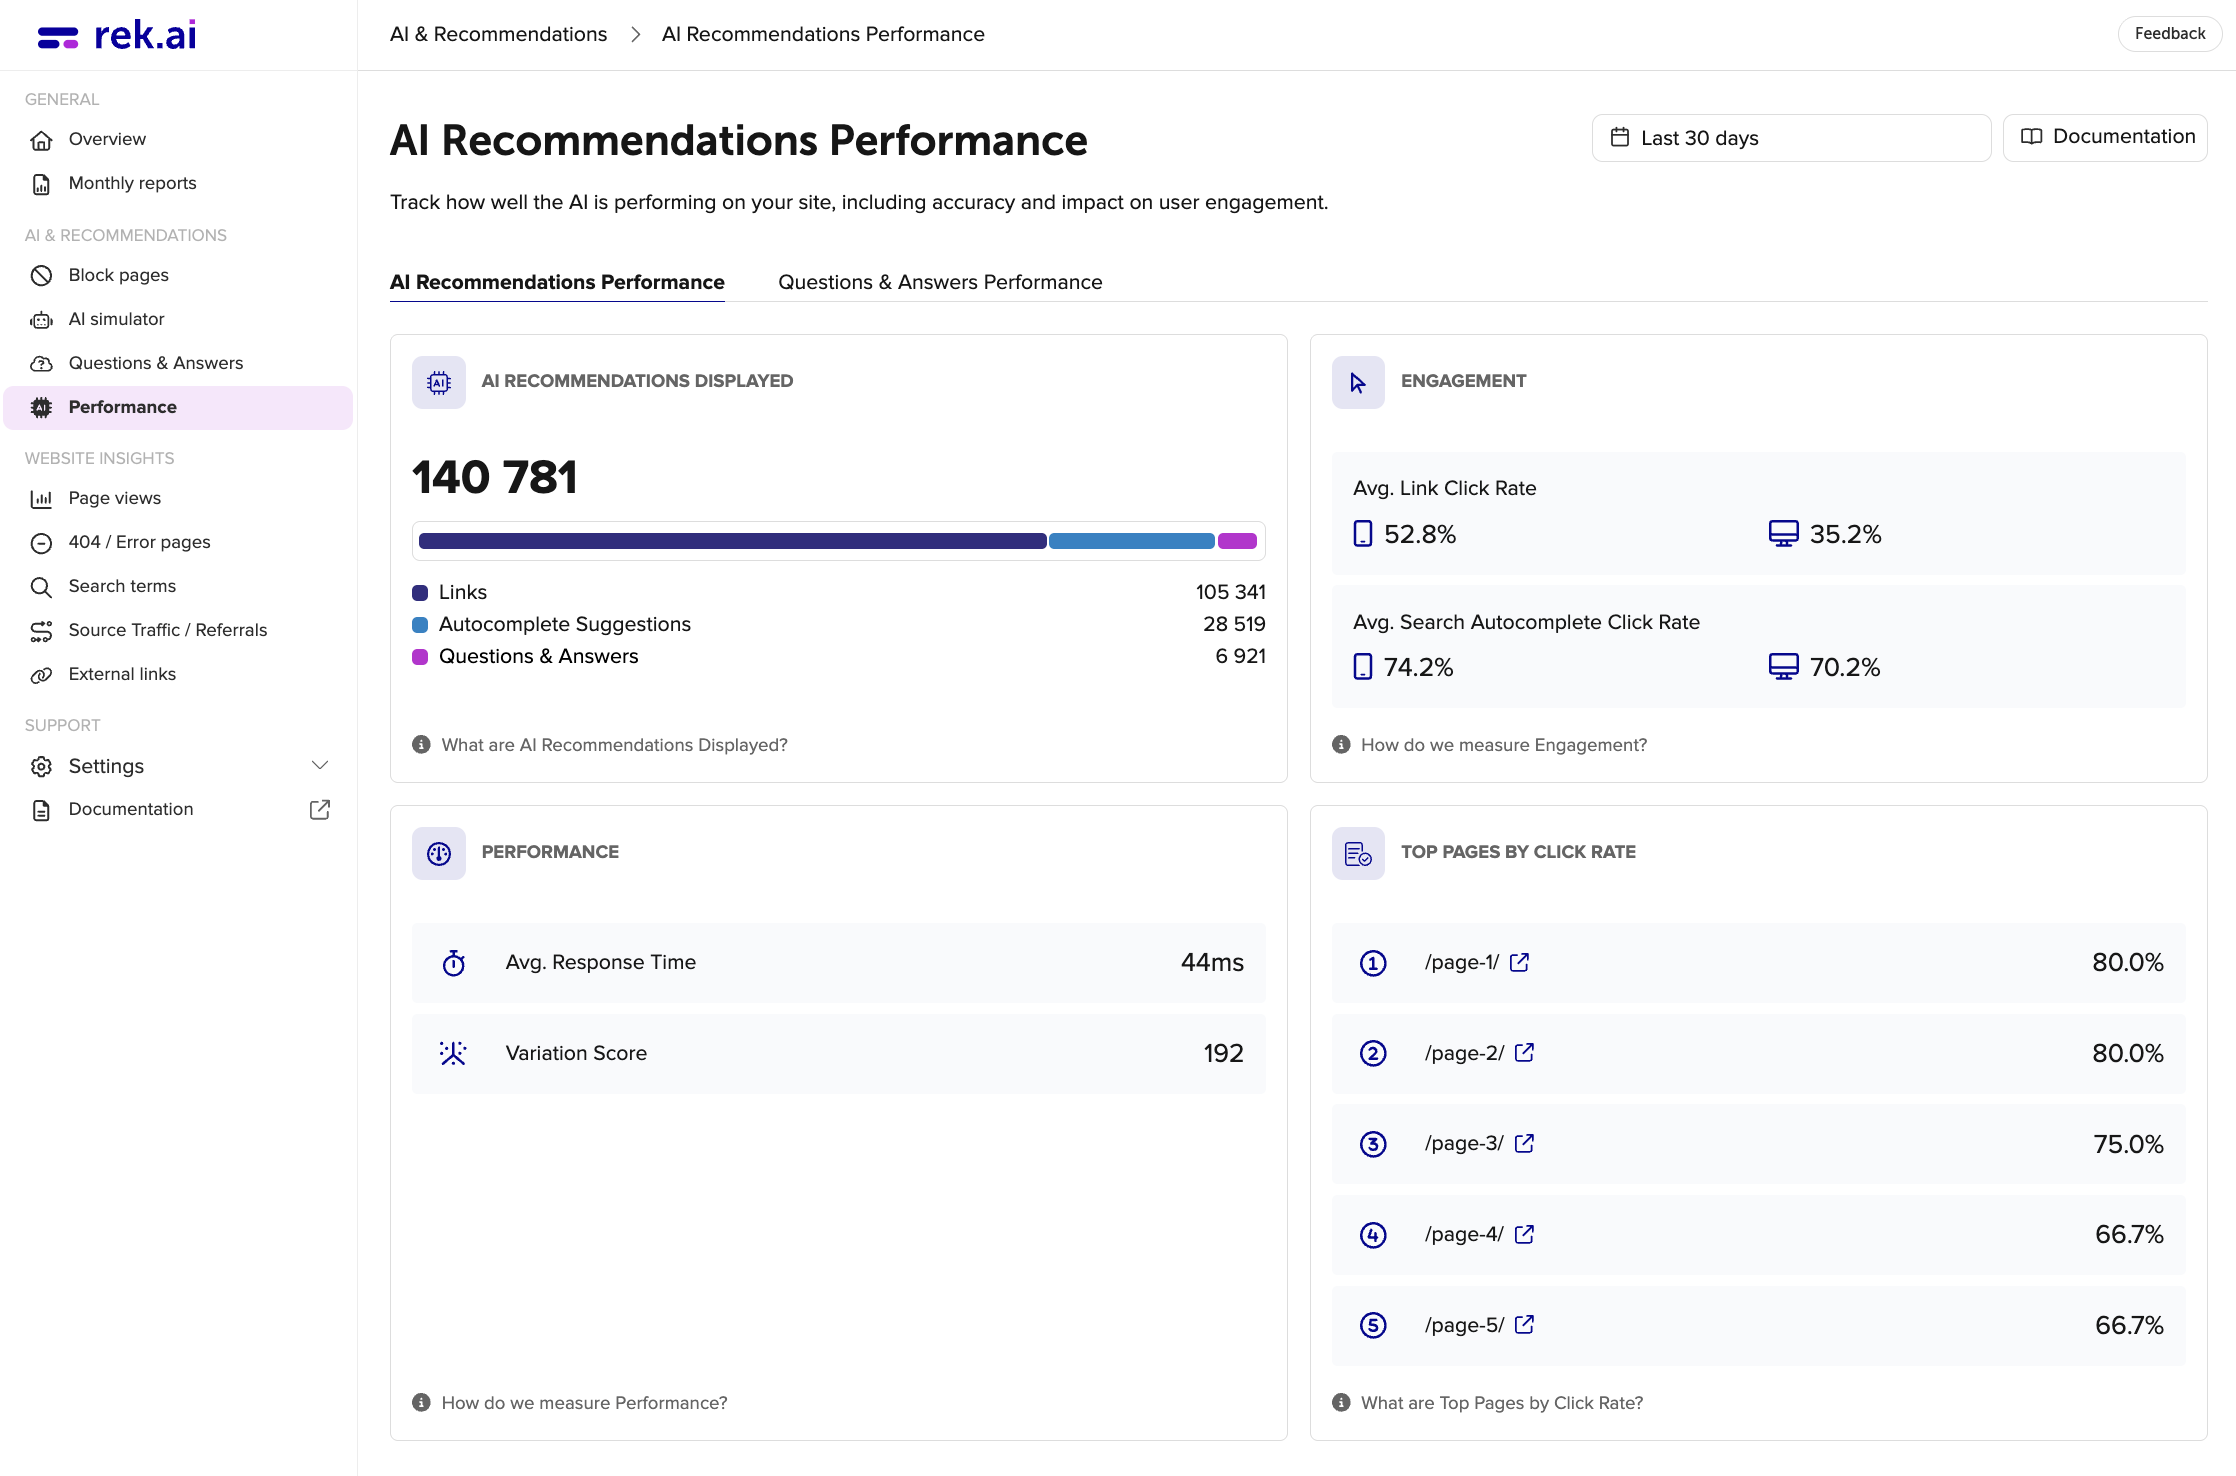Click the 404 / Error pages circle icon
Viewport: 2236px width, 1476px height.
41,543
